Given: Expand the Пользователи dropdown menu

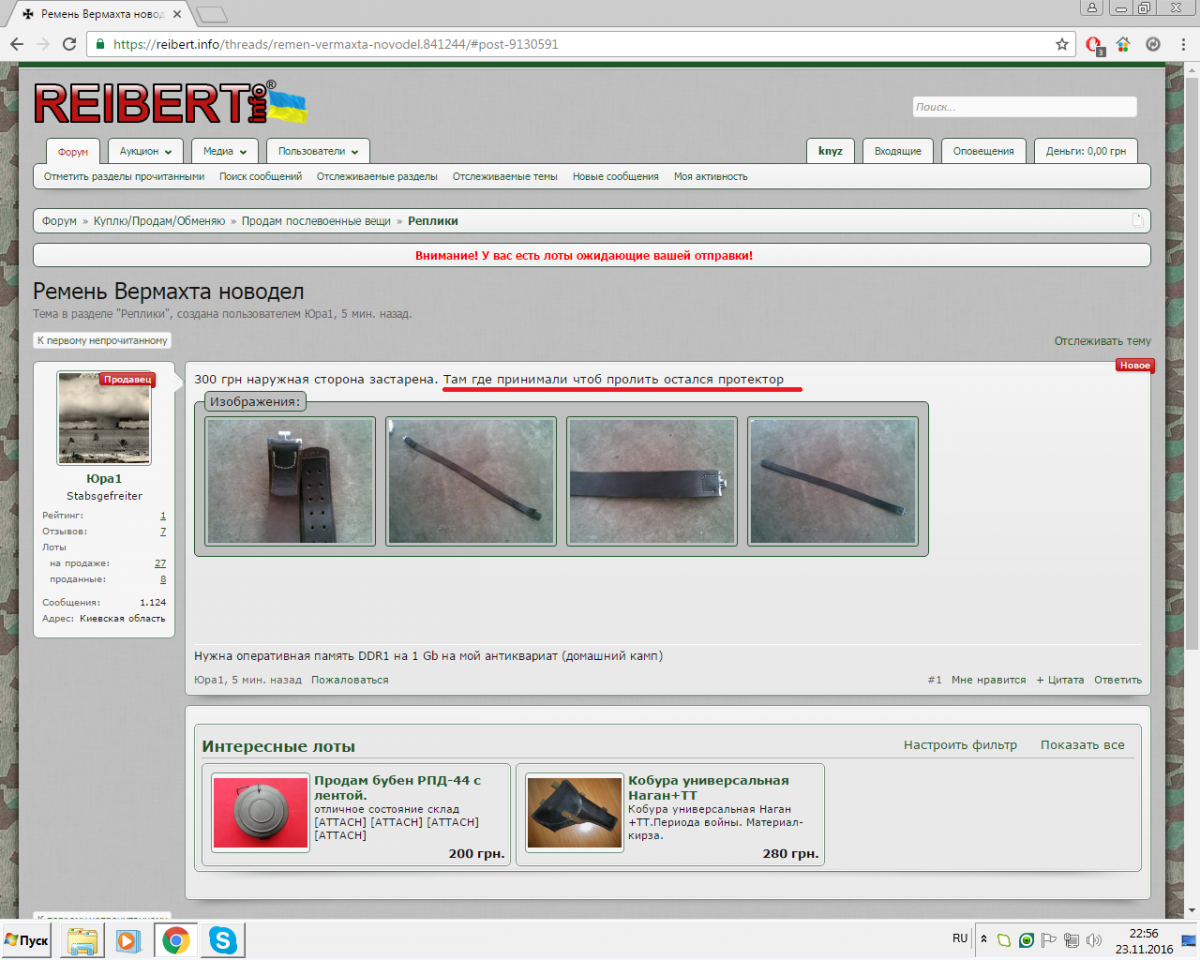Looking at the screenshot, I should pos(317,151).
